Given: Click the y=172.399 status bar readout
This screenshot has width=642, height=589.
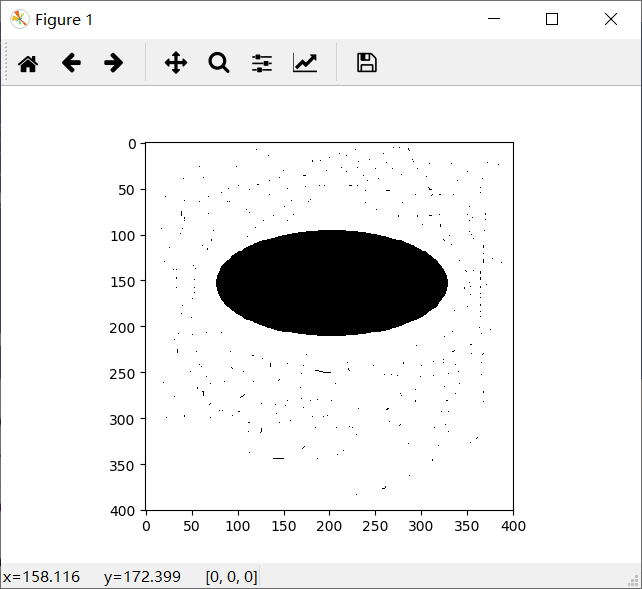Looking at the screenshot, I should coord(142,577).
